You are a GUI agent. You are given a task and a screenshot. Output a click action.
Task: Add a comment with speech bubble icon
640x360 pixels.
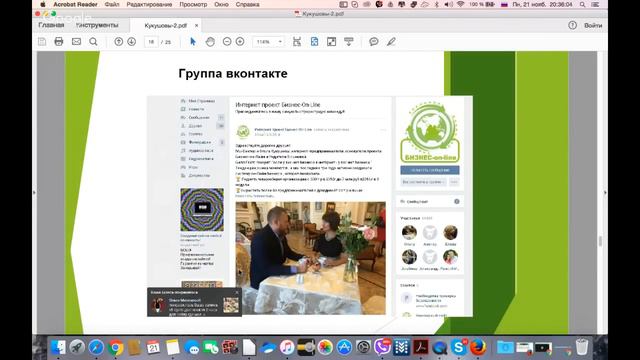click(x=373, y=42)
